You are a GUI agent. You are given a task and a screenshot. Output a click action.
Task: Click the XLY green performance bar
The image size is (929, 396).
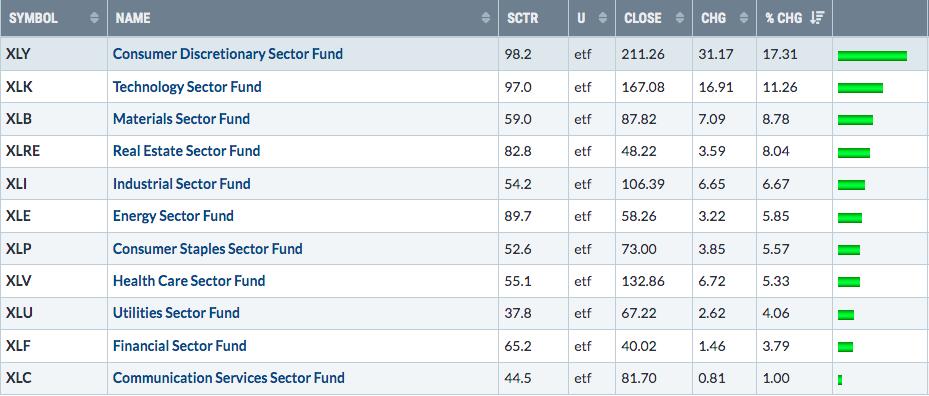coord(872,56)
